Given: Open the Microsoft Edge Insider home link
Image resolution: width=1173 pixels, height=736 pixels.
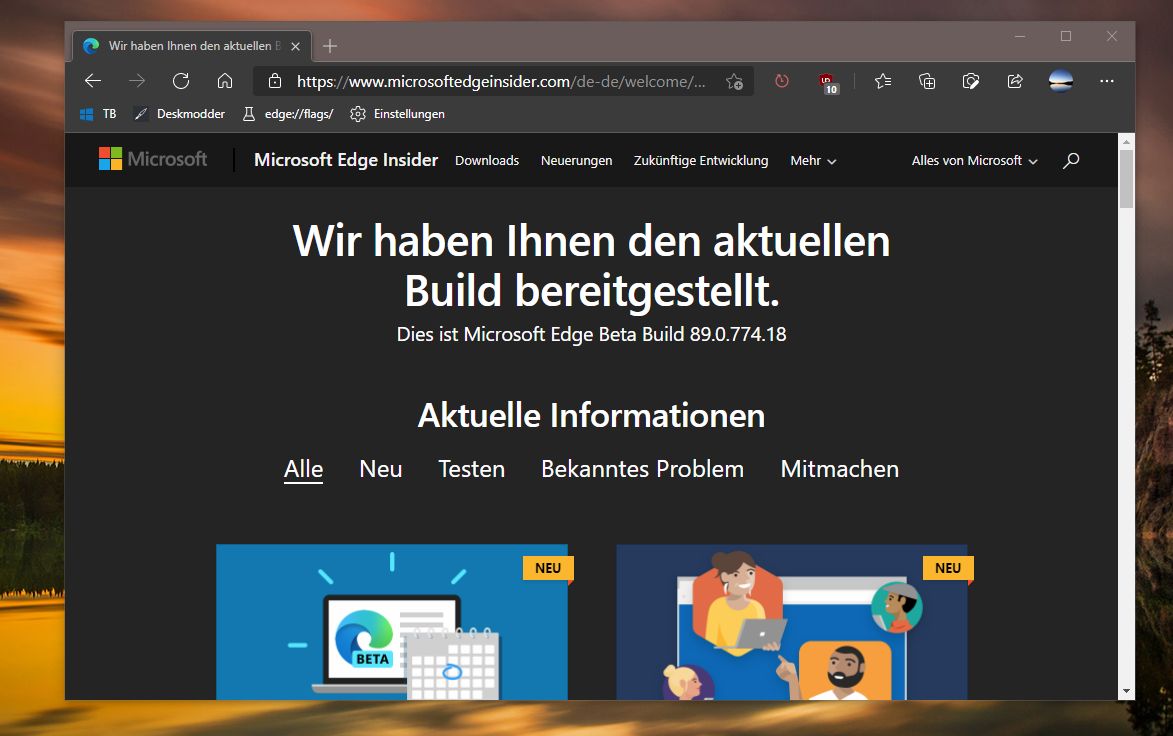Looking at the screenshot, I should pyautogui.click(x=346, y=160).
